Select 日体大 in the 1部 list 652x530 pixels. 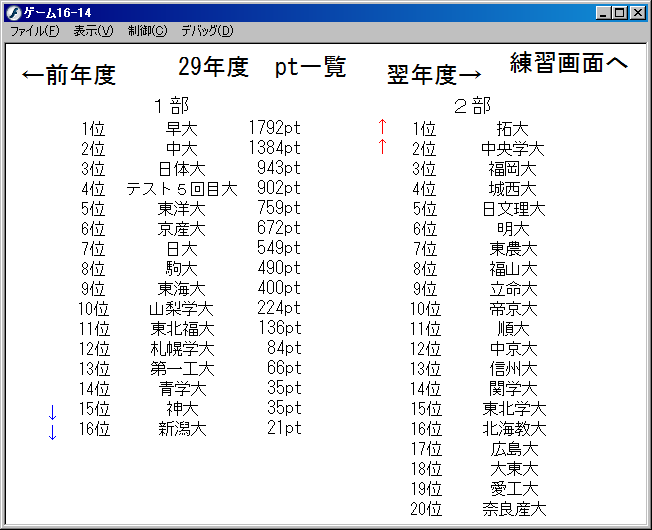tap(182, 168)
